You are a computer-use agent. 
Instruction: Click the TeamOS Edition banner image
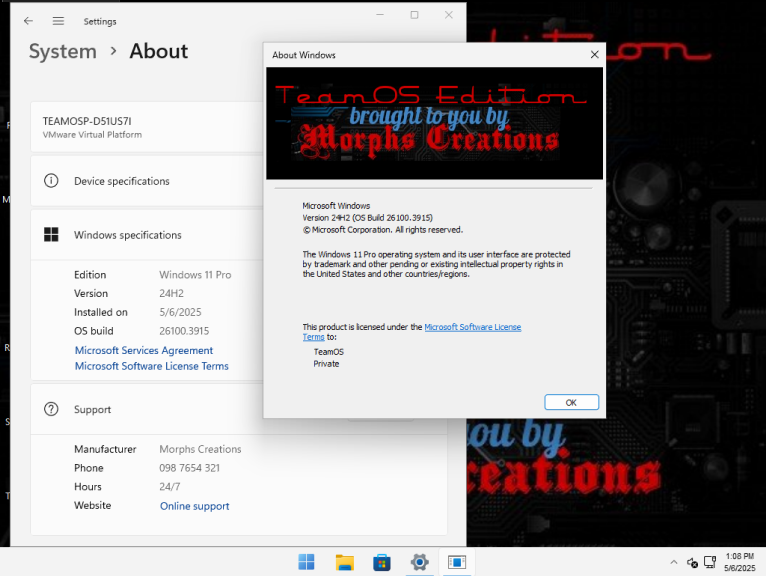[x=434, y=123]
